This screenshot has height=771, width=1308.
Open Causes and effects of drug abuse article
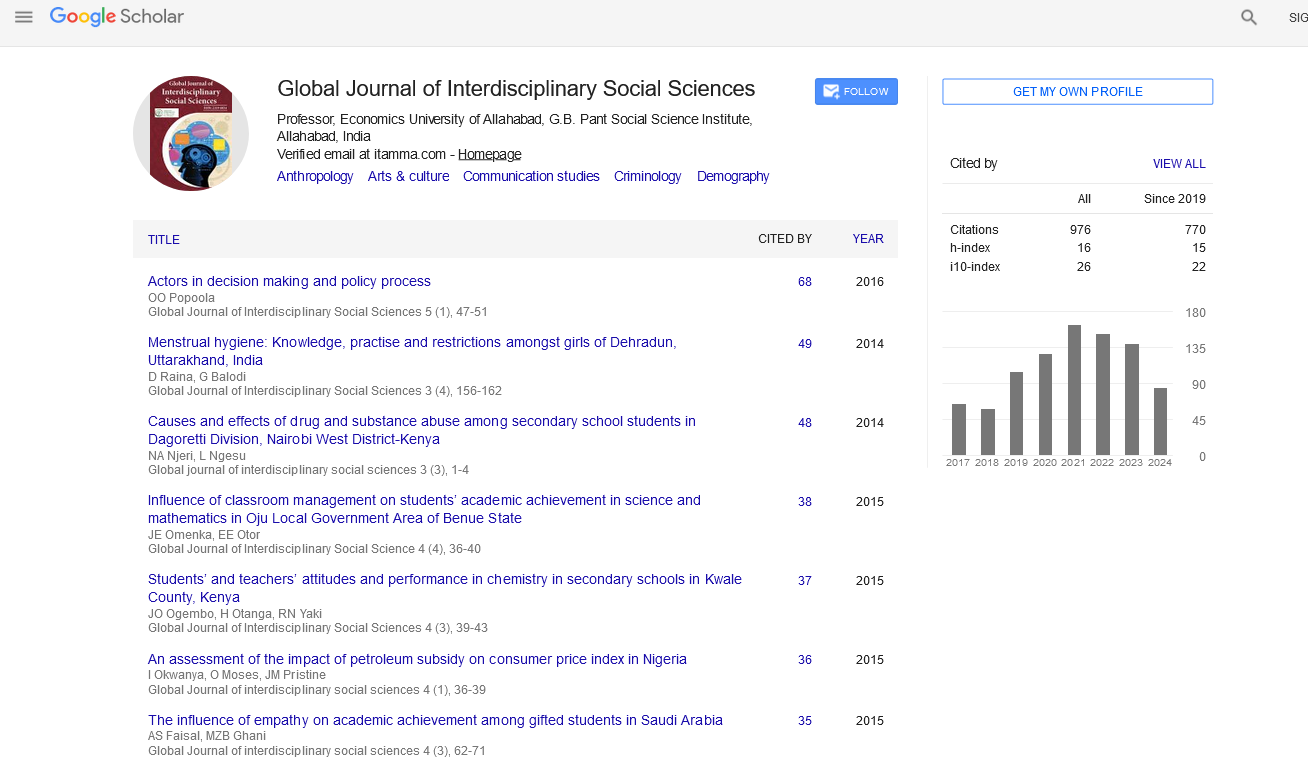(x=422, y=430)
